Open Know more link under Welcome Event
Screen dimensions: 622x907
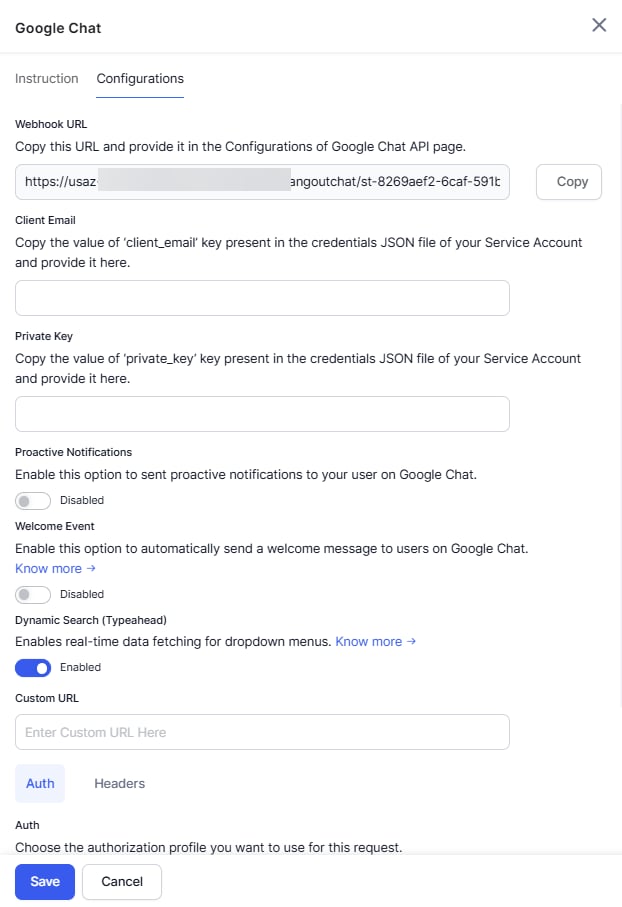(49, 569)
